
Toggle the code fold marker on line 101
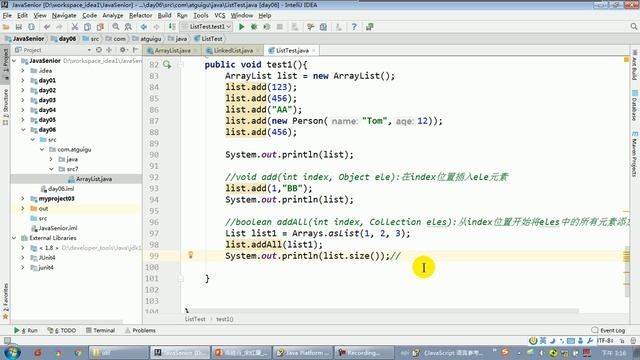pyautogui.click(x=180, y=278)
